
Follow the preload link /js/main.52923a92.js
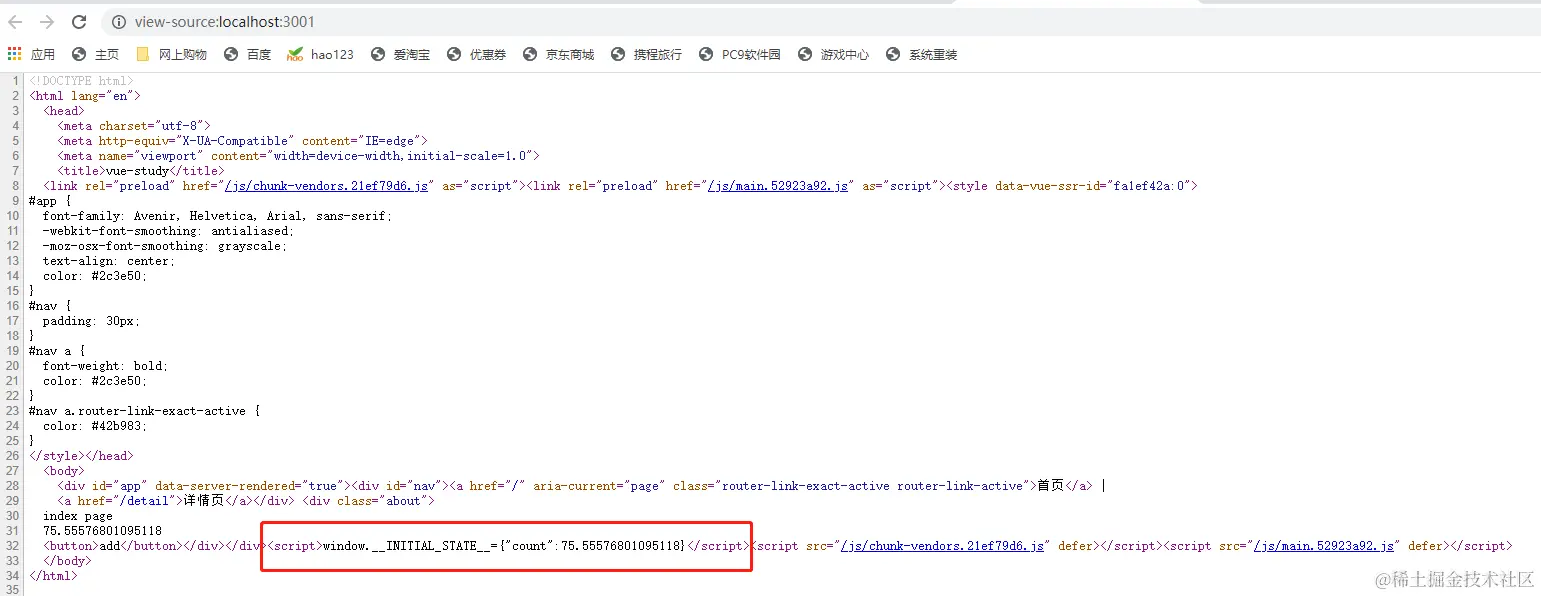pos(779,186)
